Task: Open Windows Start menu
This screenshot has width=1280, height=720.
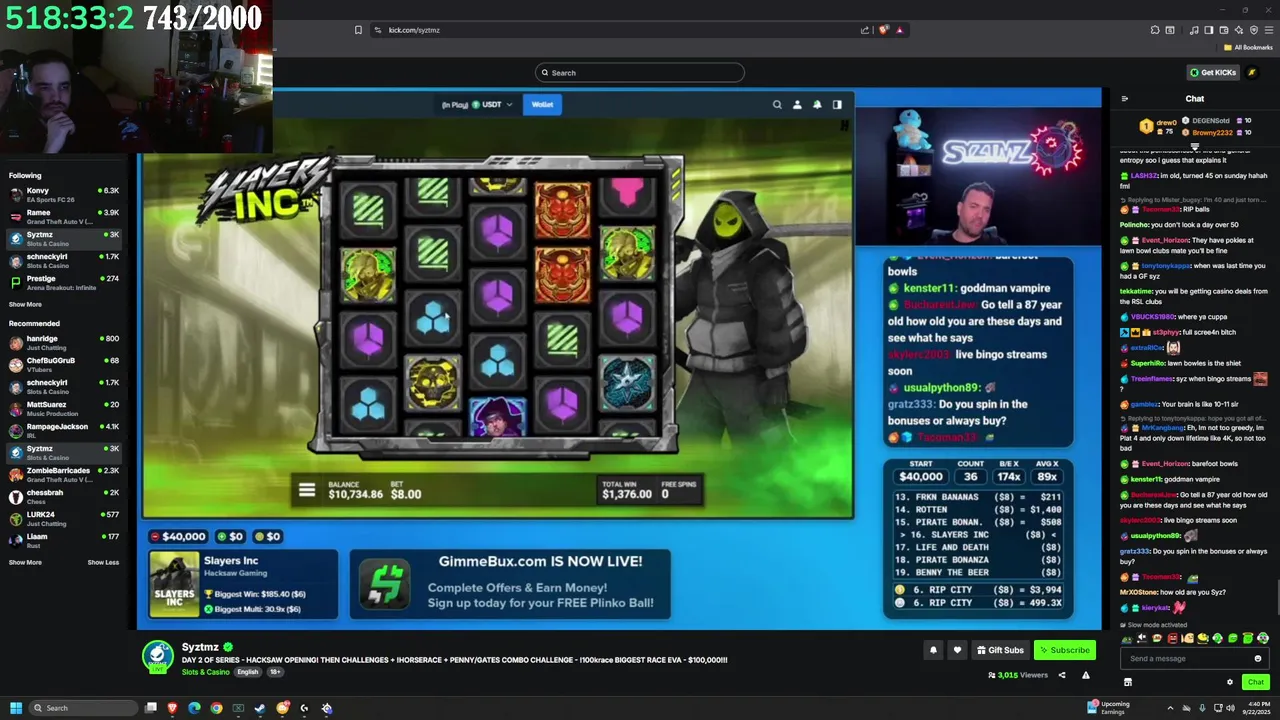Action: 15,708
